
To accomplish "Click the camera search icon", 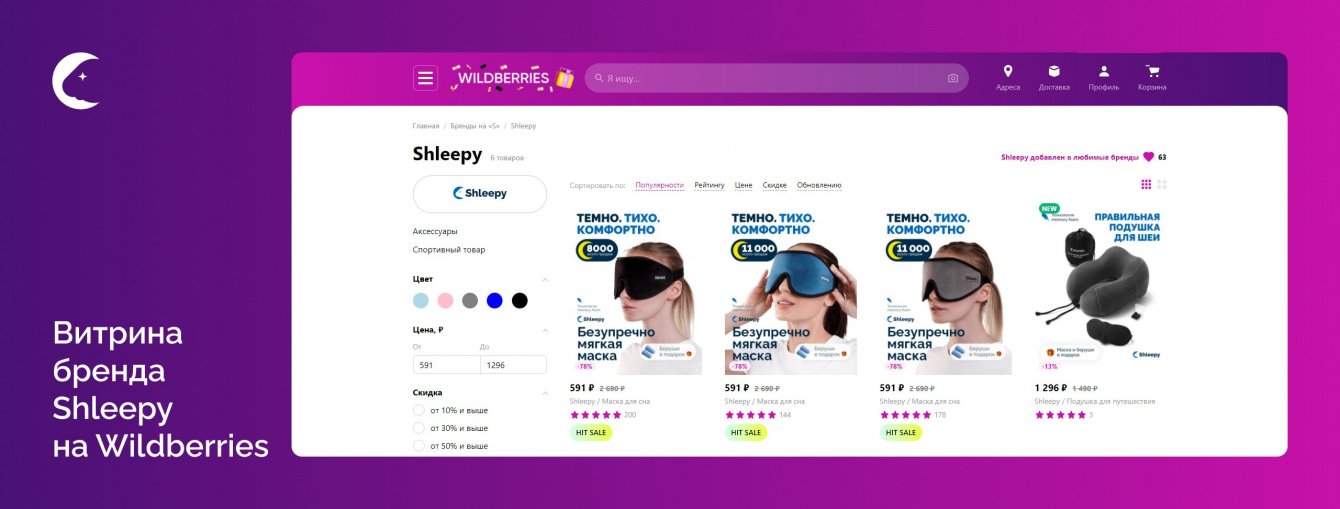I will pos(953,78).
